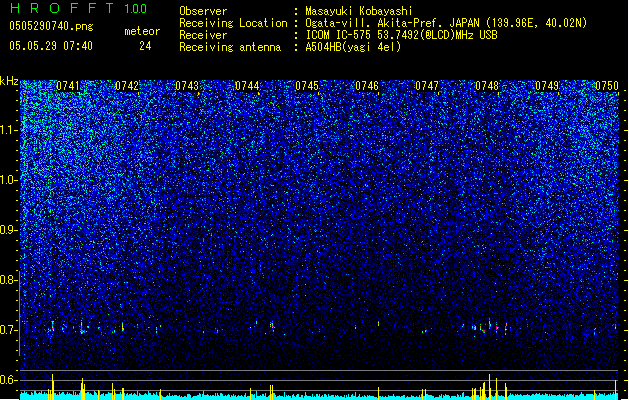Screen dimensions: 629x400
Task: Click the 0746 time marker
Action: click(x=367, y=86)
